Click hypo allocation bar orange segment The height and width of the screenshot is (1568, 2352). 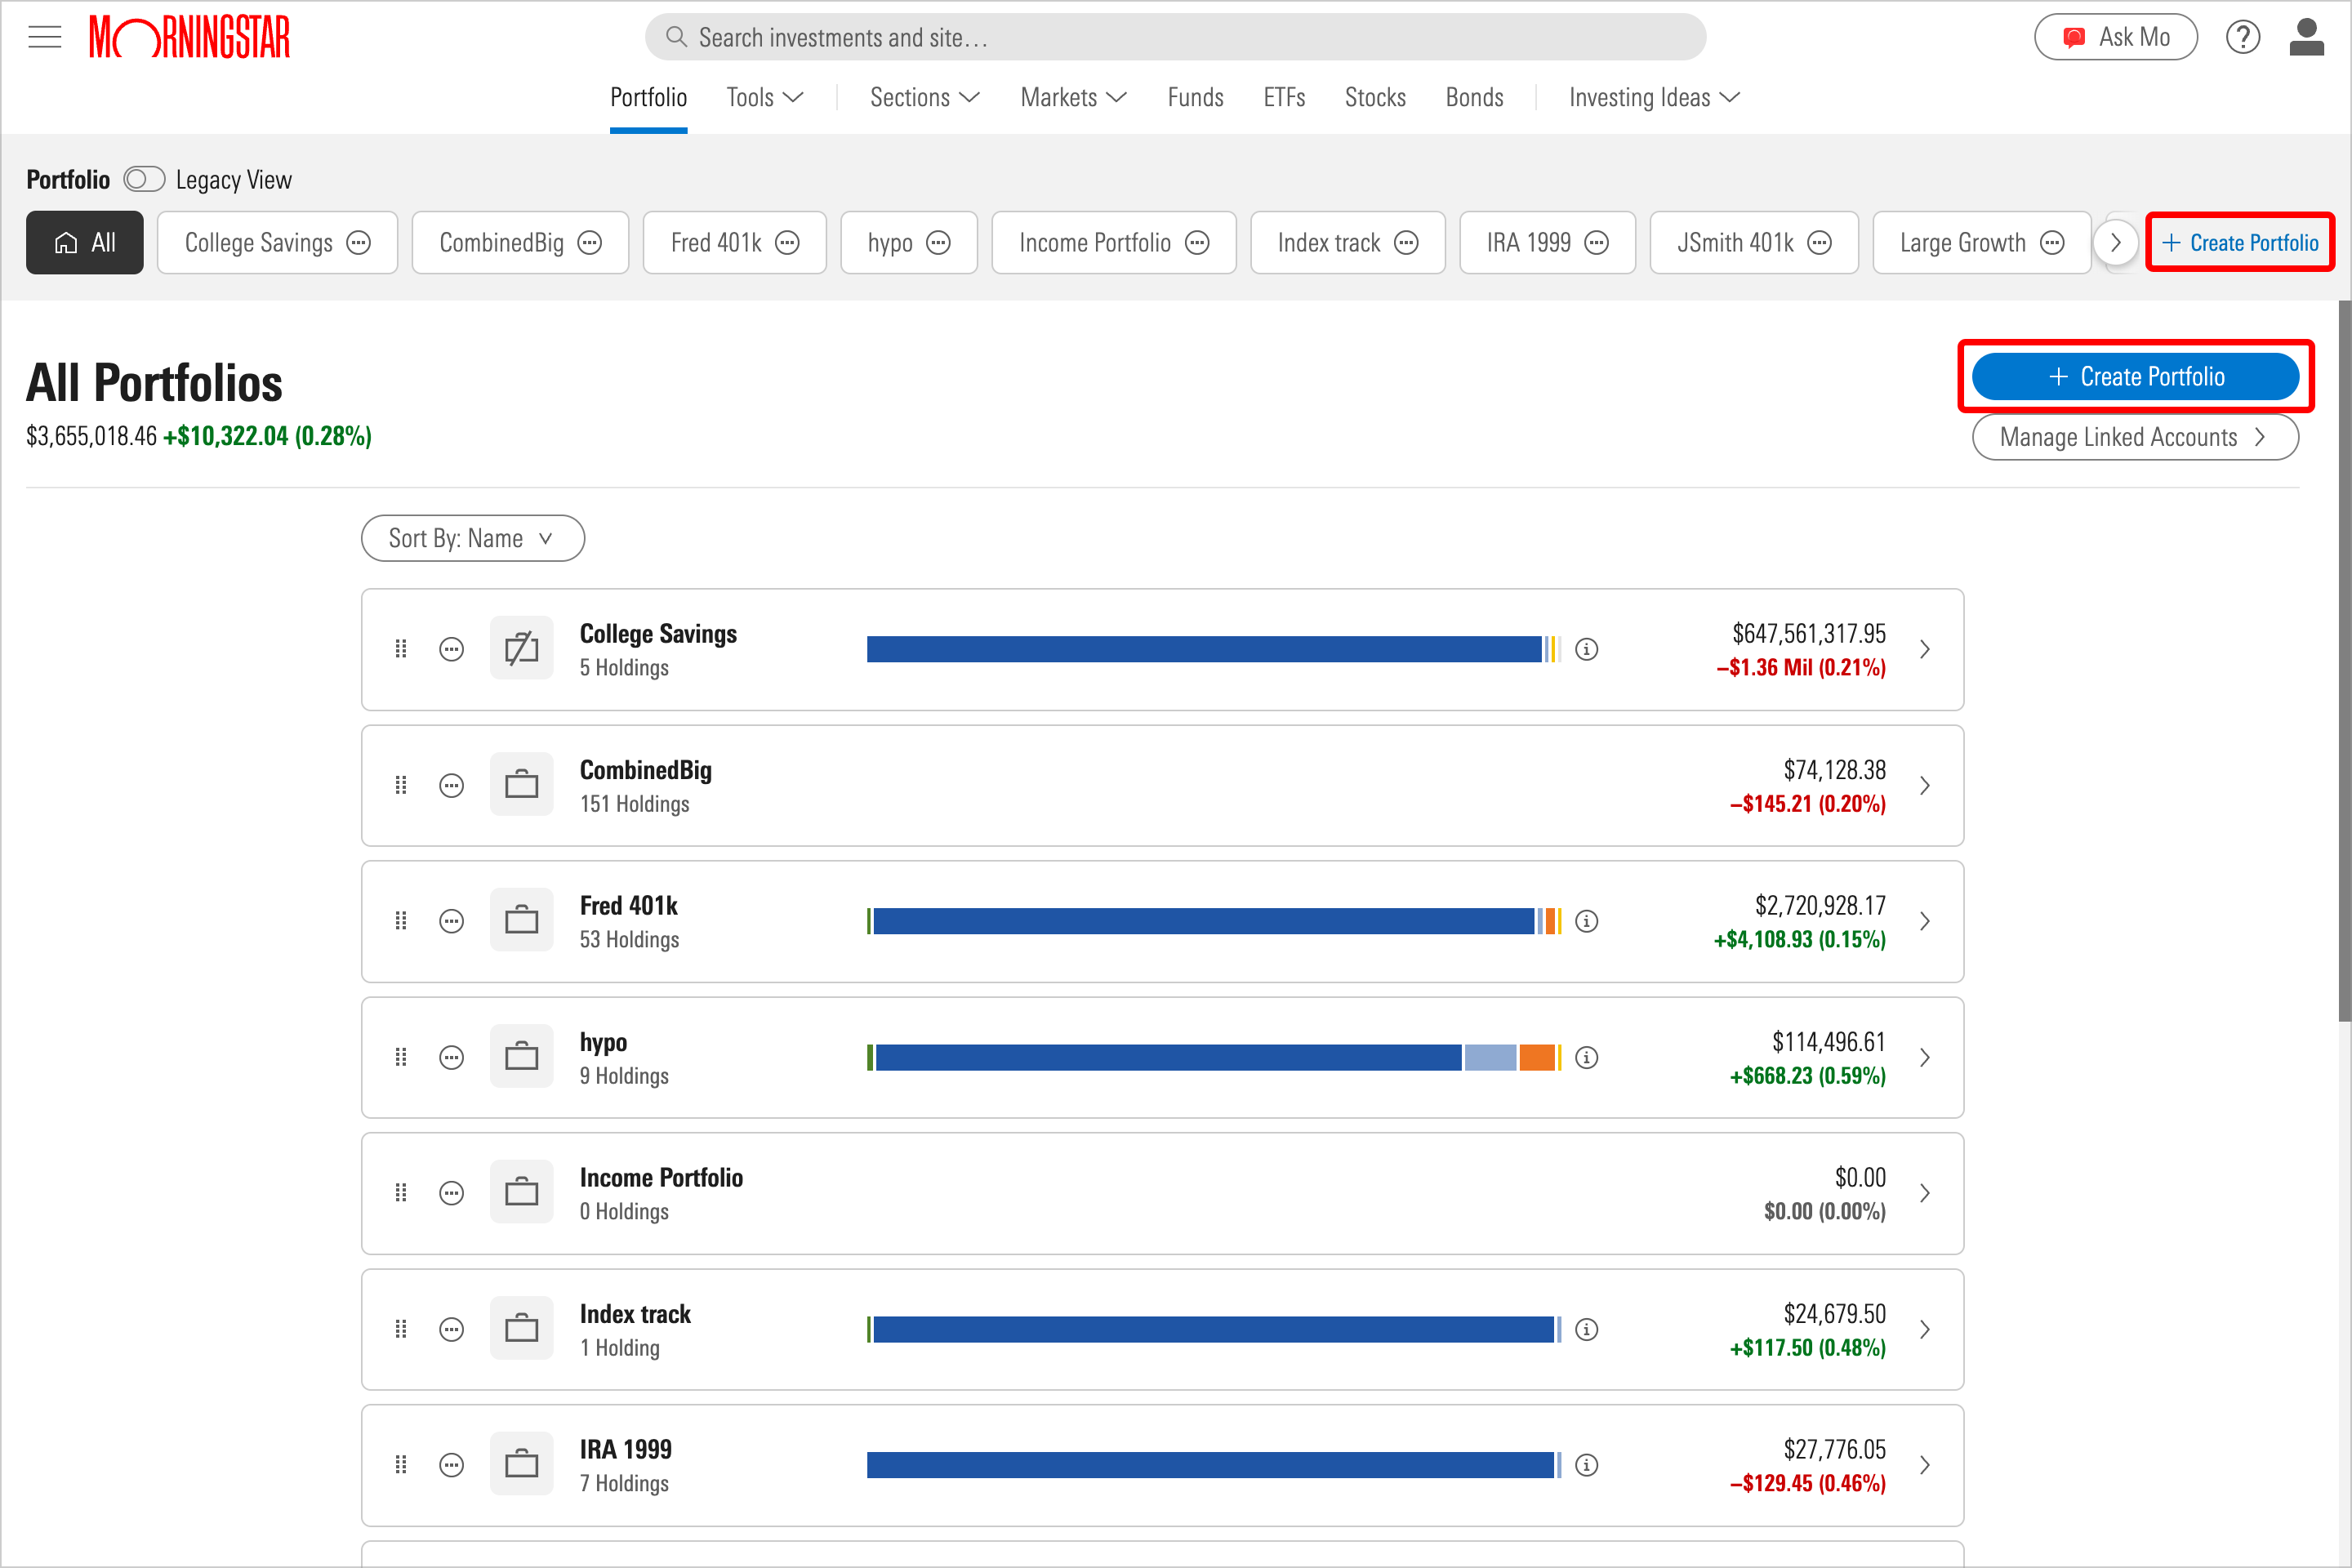[1537, 1058]
